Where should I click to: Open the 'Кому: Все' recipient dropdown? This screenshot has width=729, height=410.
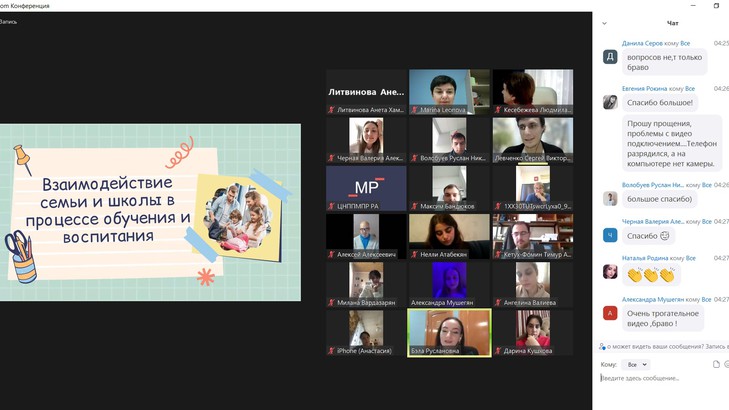point(636,364)
